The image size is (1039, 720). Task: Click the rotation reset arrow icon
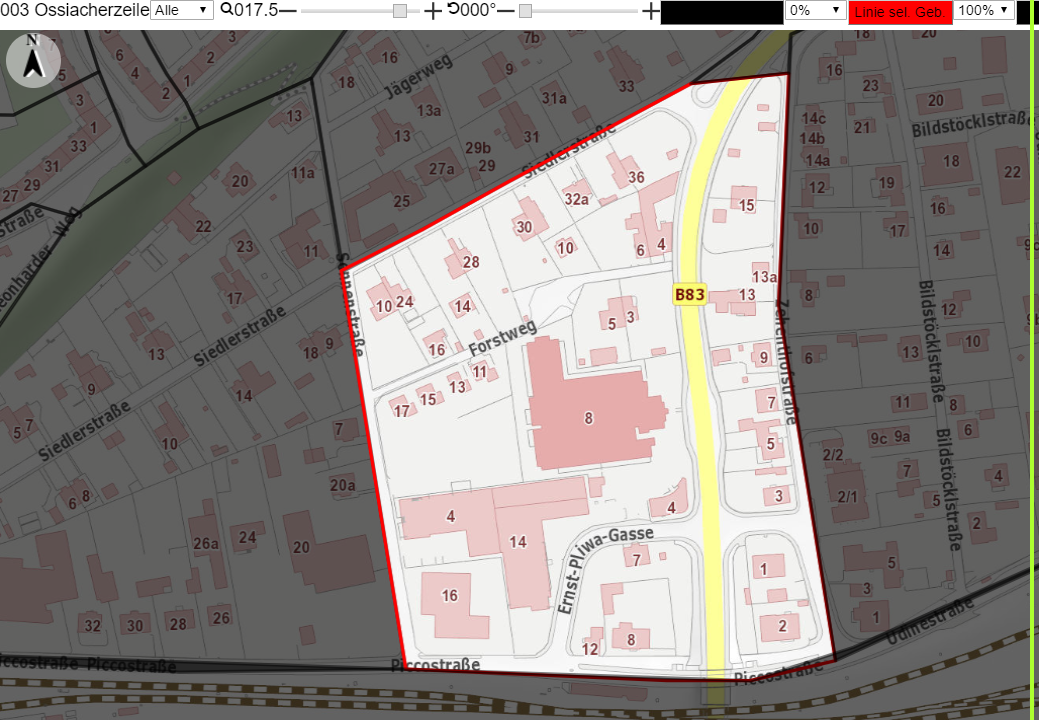point(453,9)
